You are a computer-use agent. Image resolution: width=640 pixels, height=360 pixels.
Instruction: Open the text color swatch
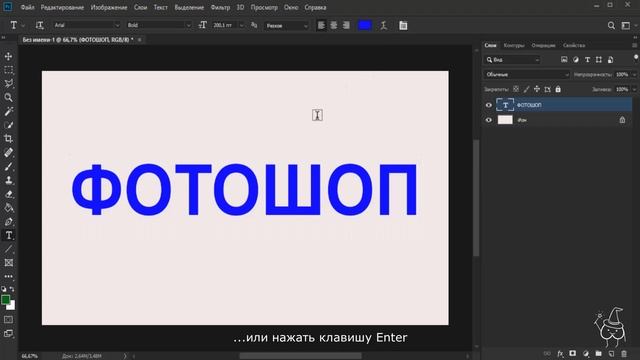point(364,25)
